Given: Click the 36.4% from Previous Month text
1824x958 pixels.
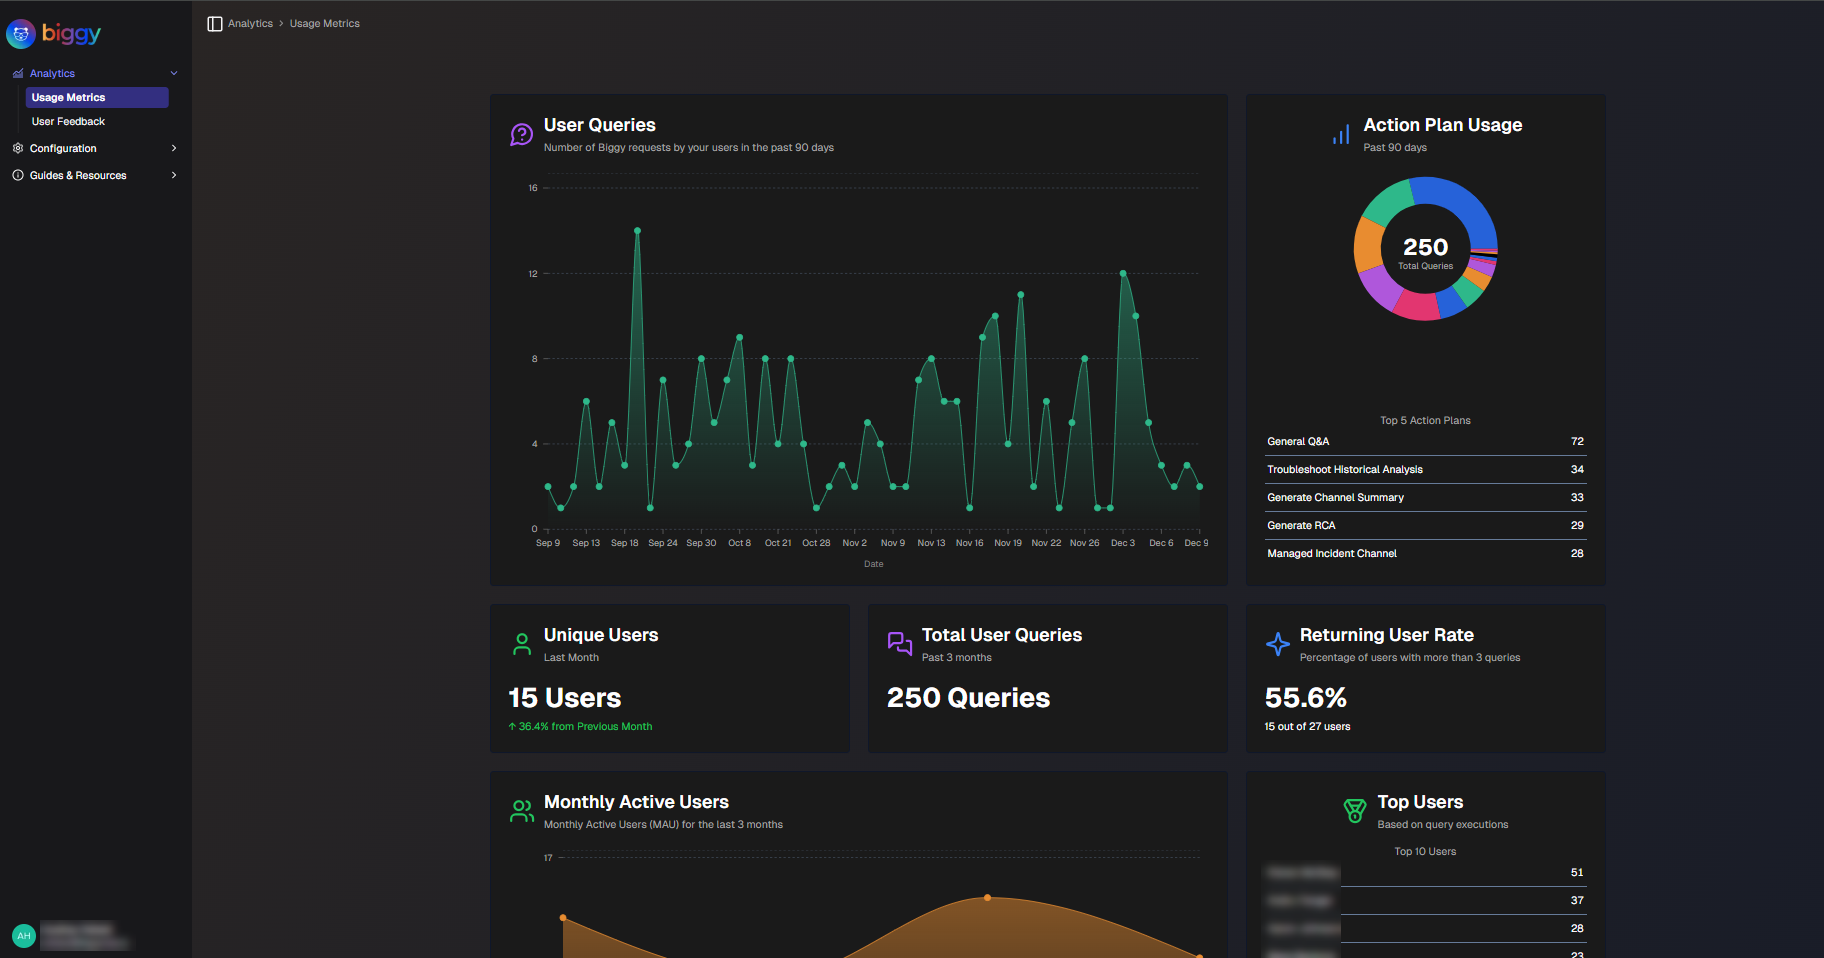Looking at the screenshot, I should point(580,727).
